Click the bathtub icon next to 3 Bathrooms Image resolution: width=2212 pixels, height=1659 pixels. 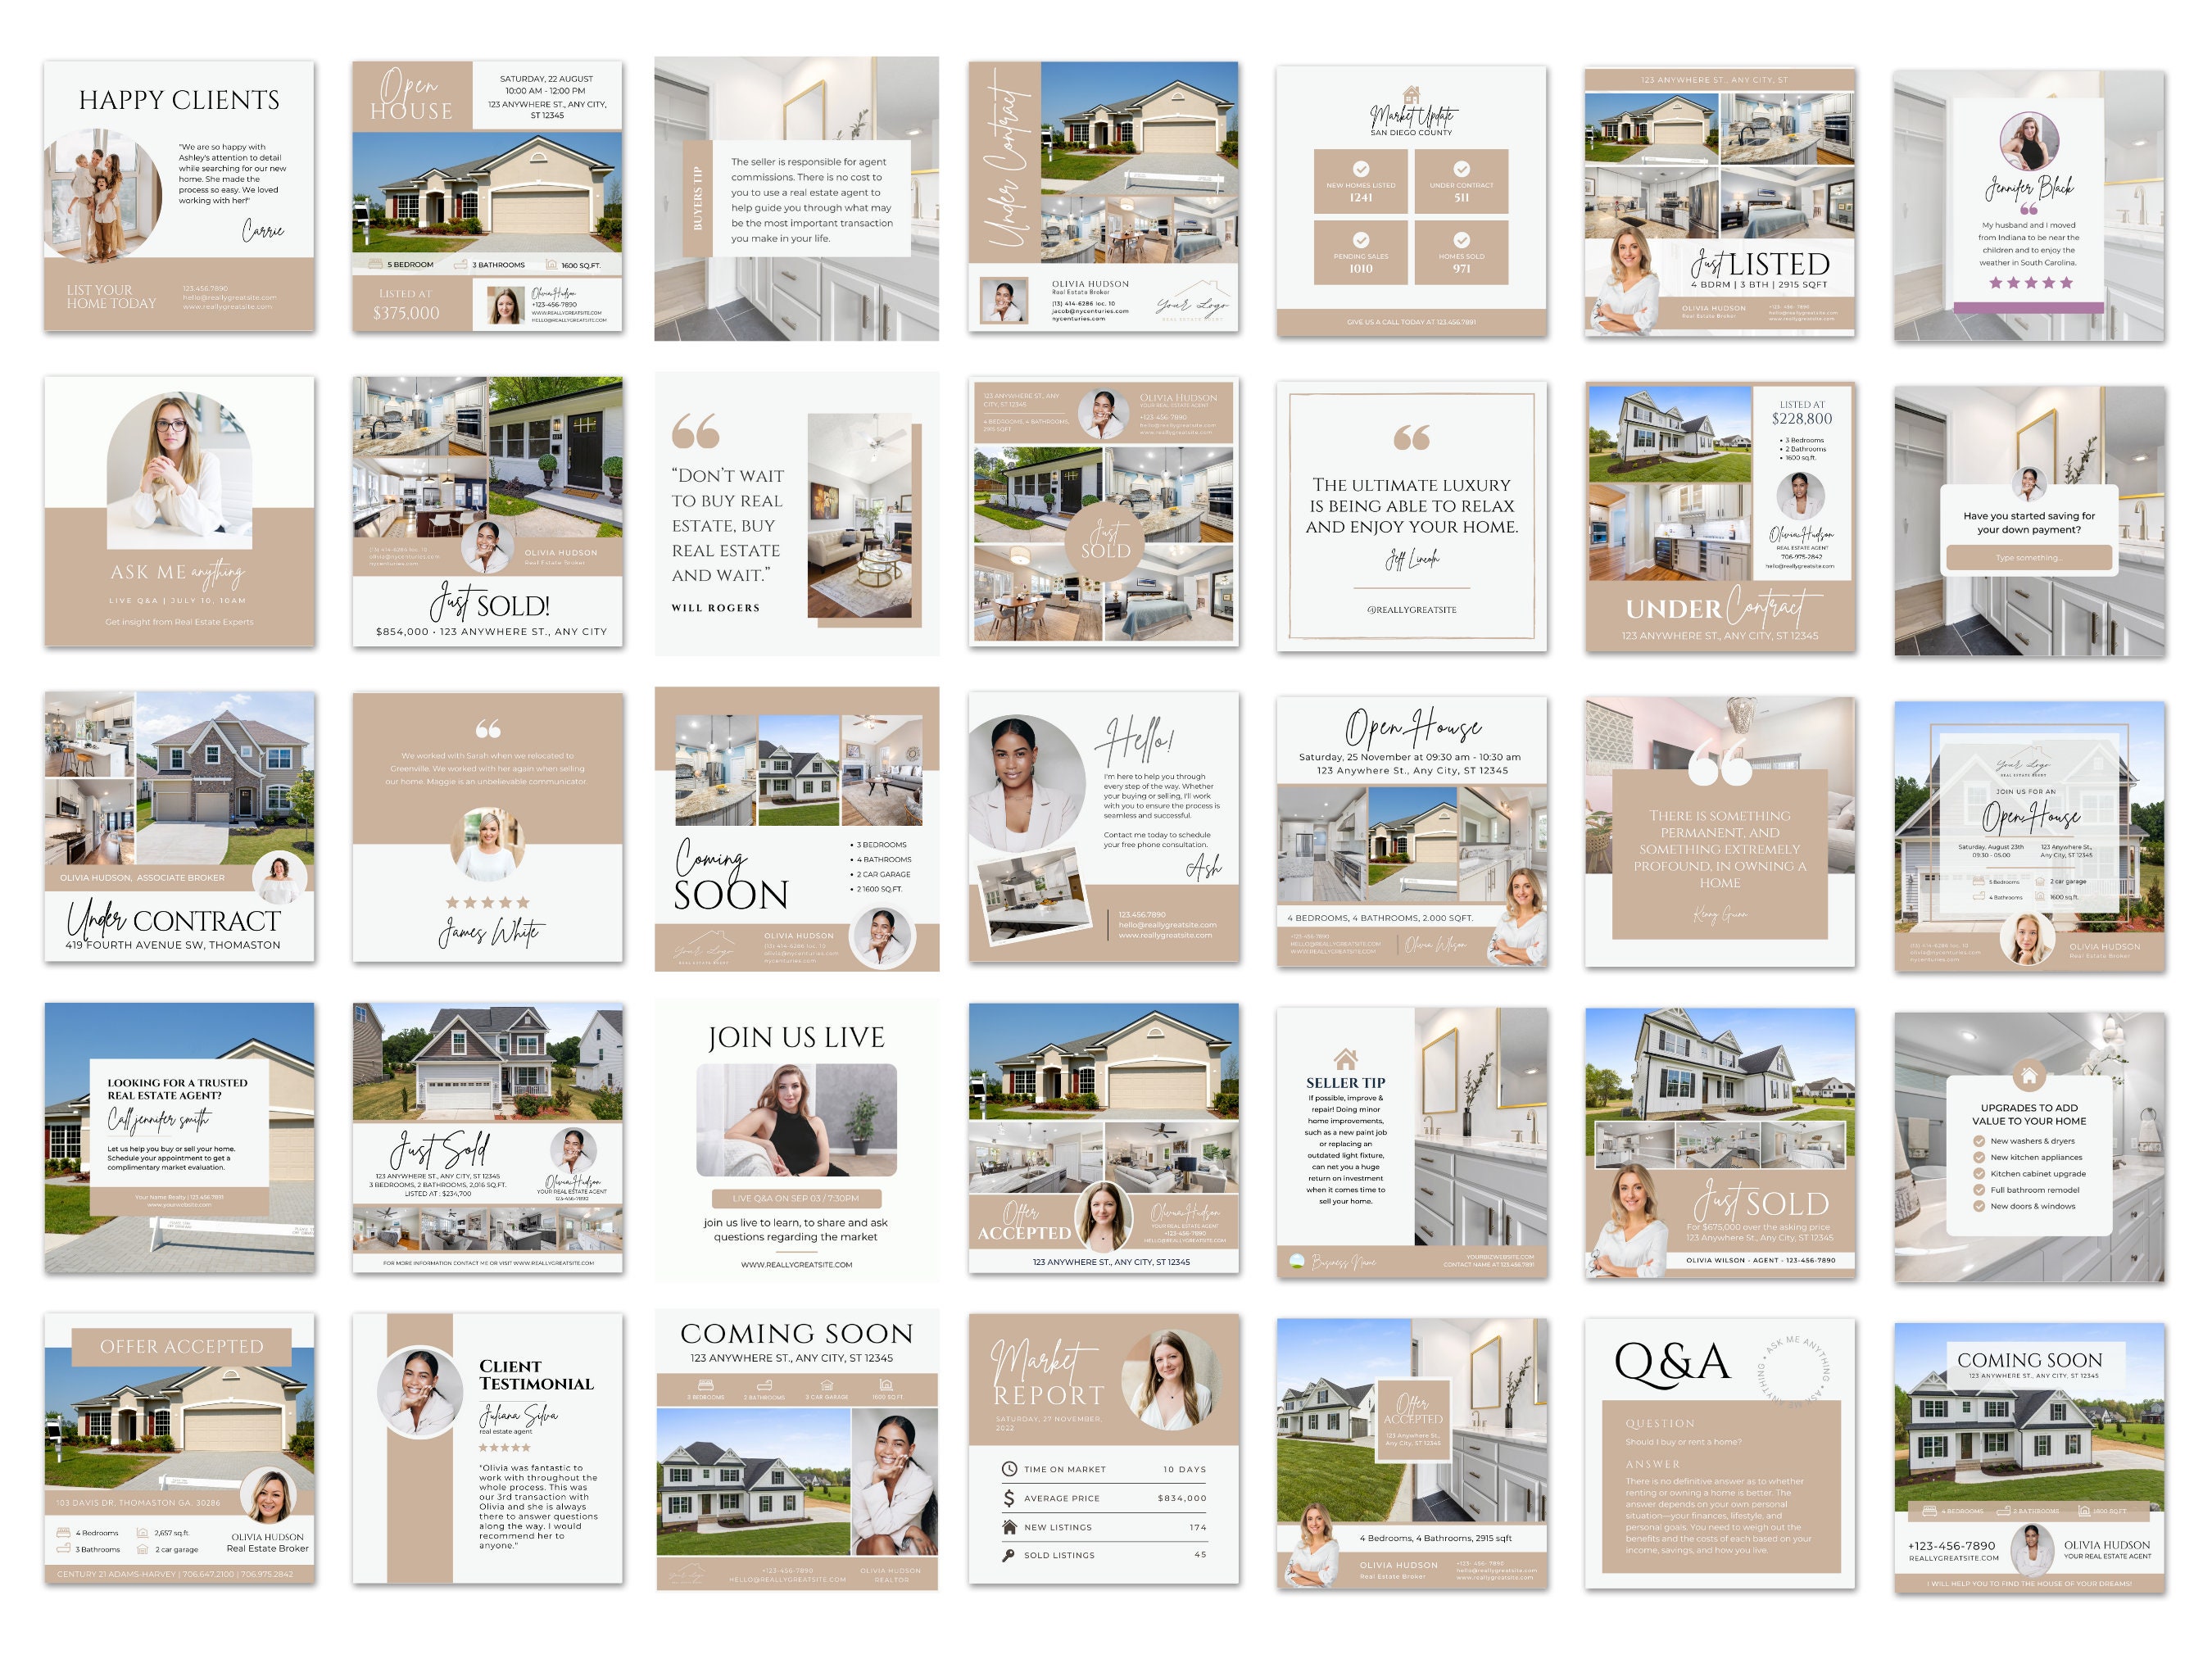point(461,265)
